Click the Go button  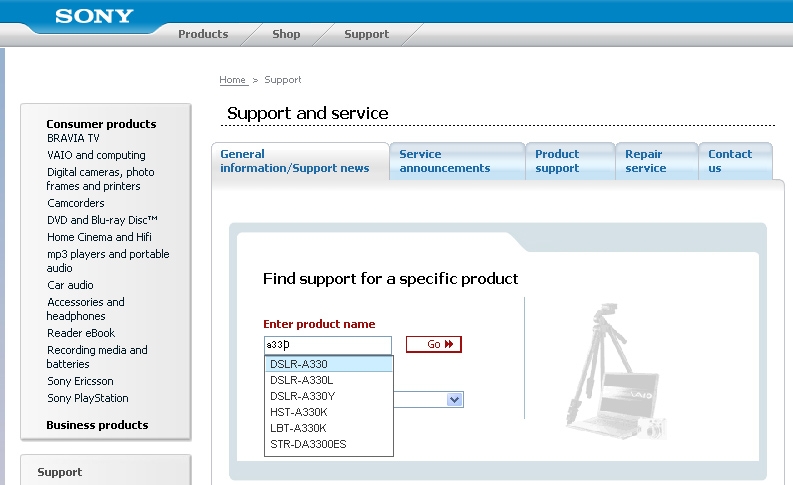(x=433, y=344)
